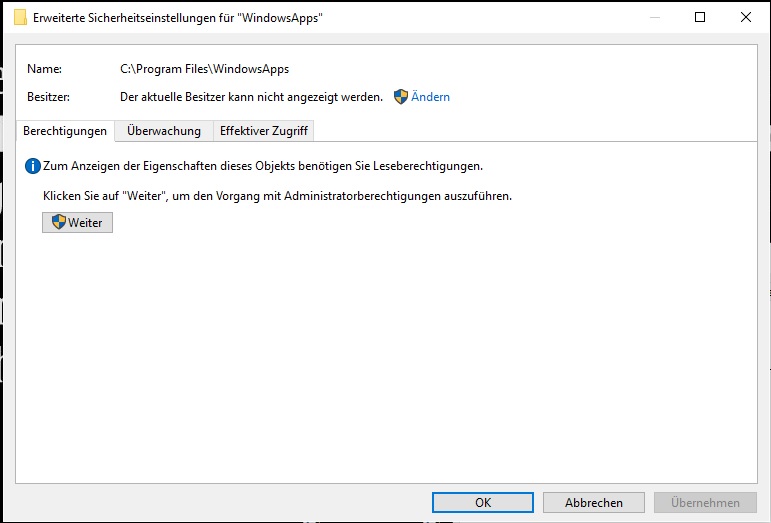This screenshot has width=771, height=523.
Task: Close the dialog with the X button
Action: [x=745, y=17]
